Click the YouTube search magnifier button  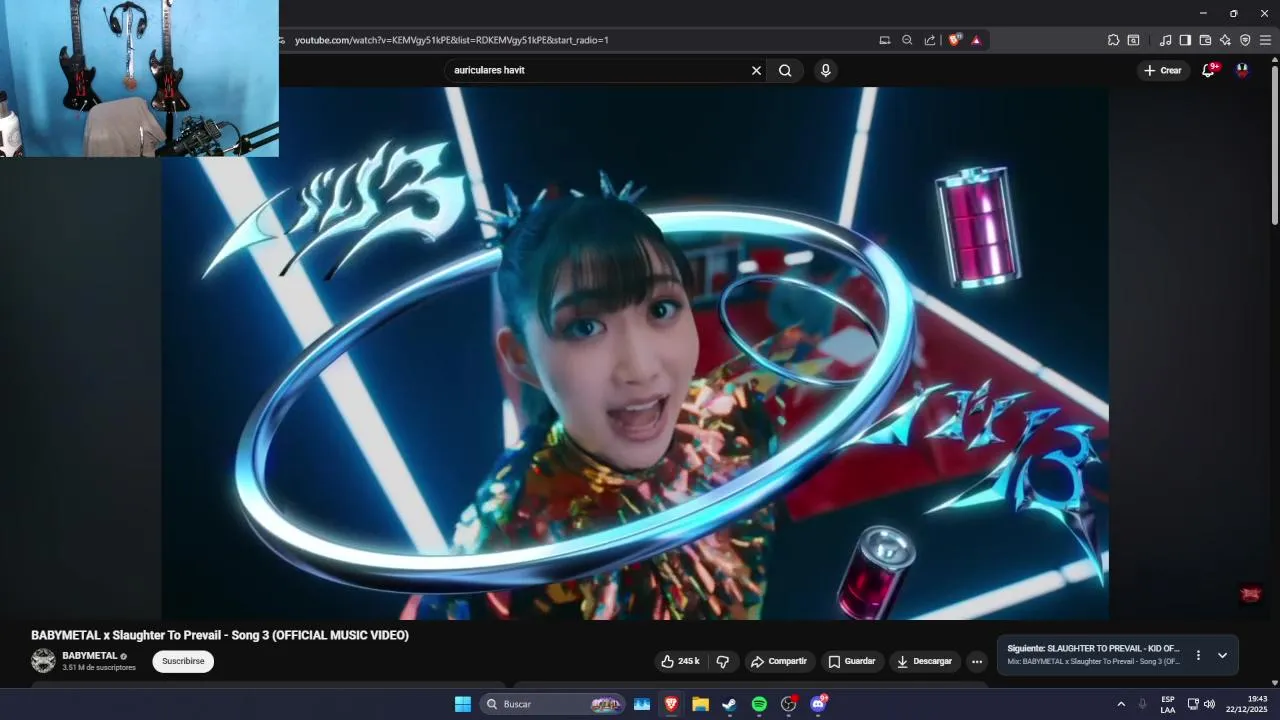coord(785,70)
